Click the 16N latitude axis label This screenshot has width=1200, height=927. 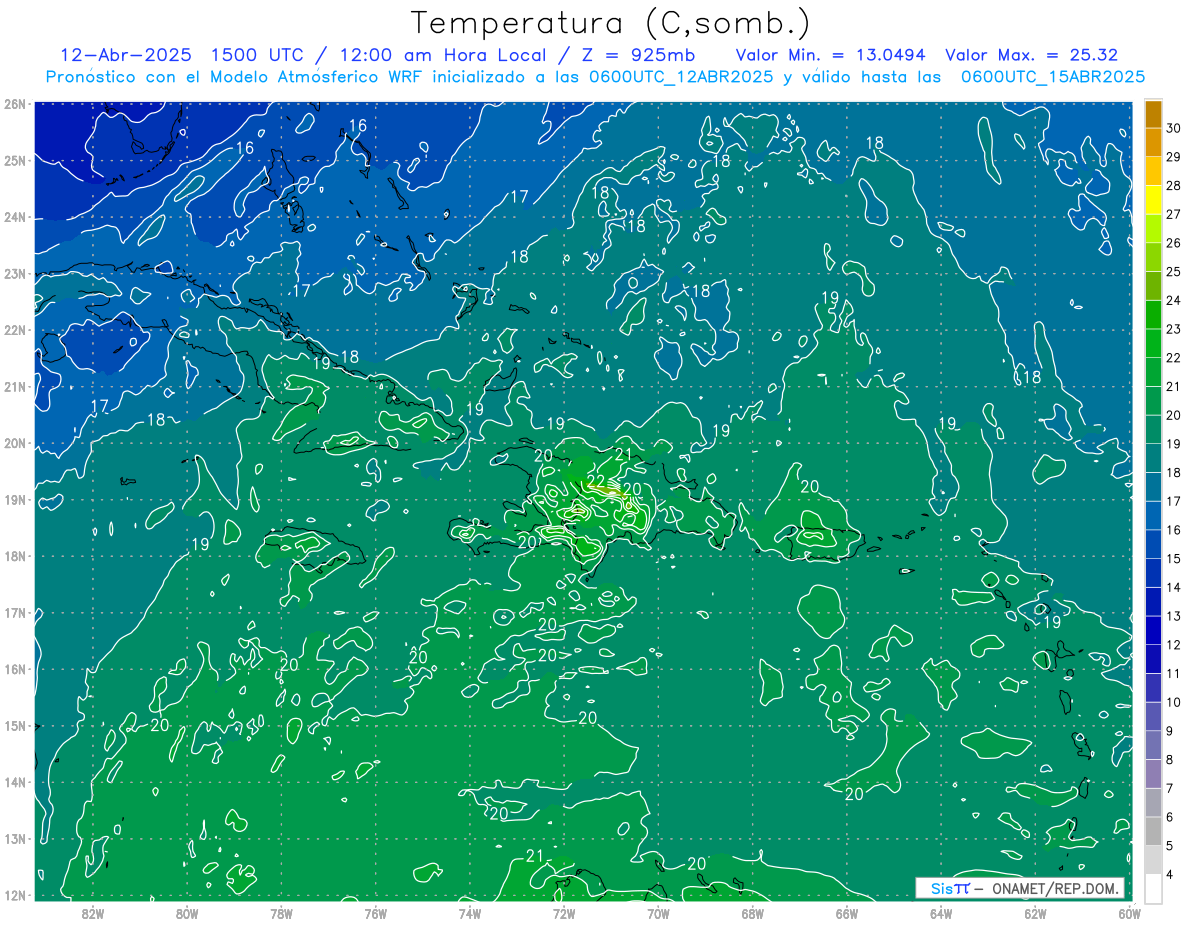tap(15, 669)
